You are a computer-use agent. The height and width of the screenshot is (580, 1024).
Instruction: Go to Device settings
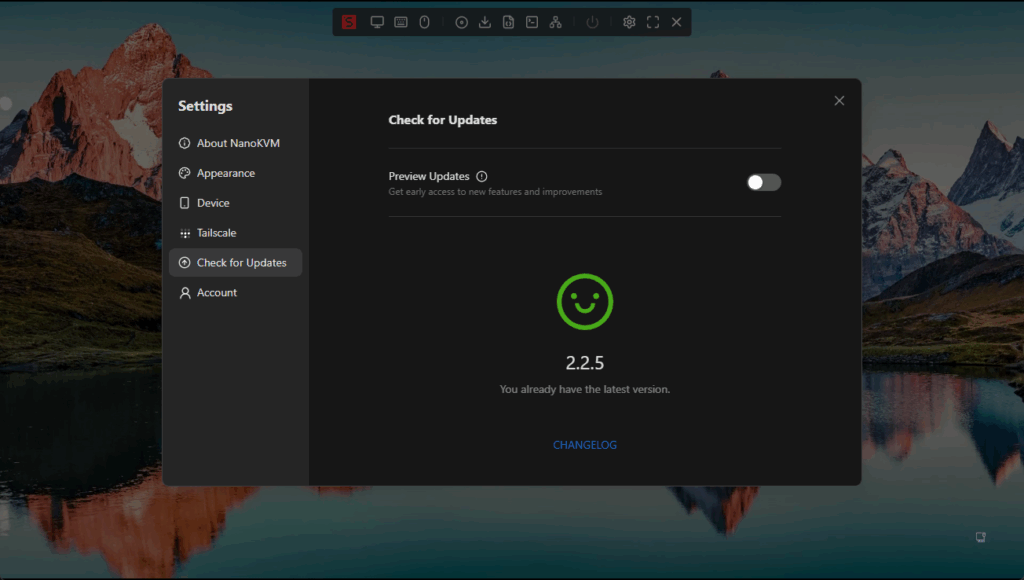coord(213,203)
